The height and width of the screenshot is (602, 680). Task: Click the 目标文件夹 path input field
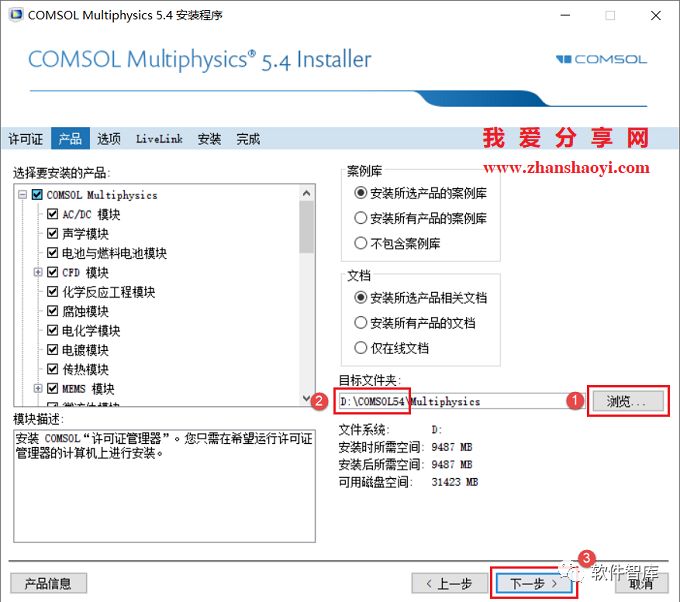pos(460,401)
